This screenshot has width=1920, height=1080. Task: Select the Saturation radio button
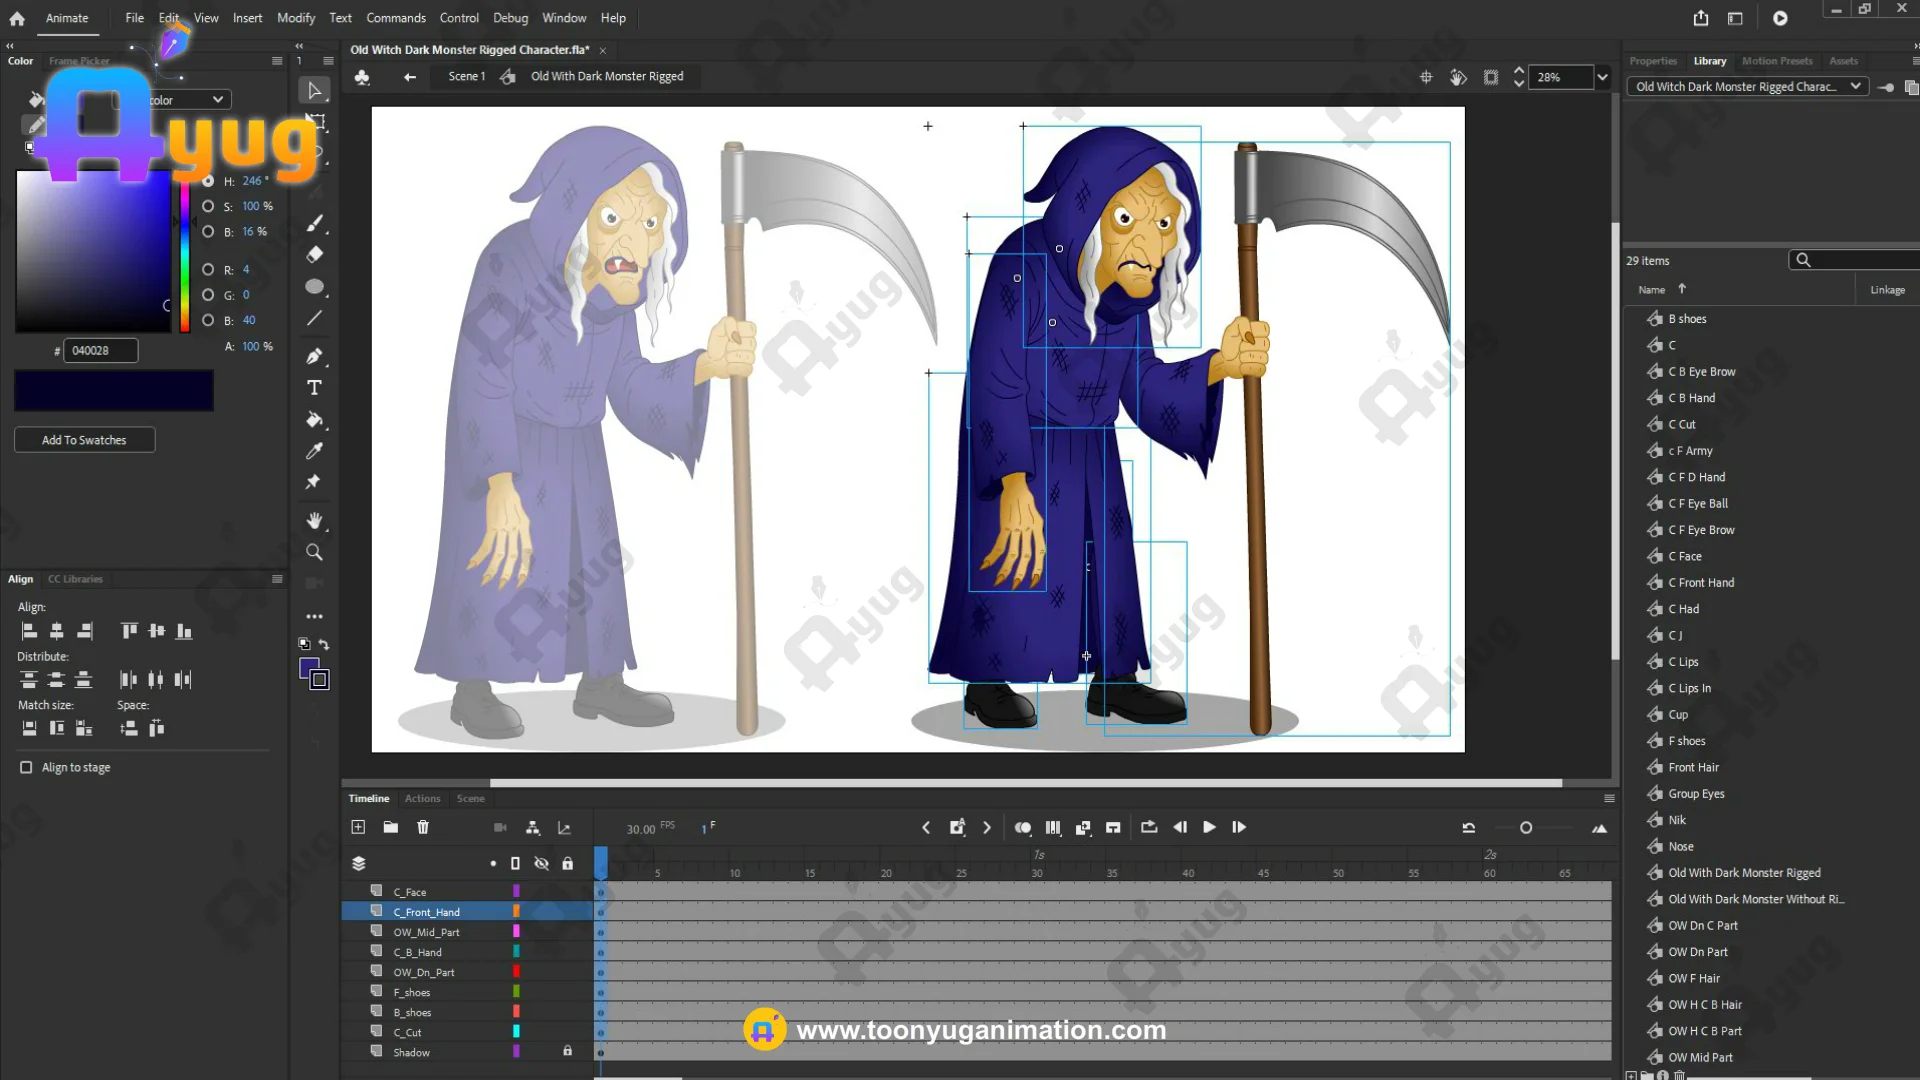(208, 206)
